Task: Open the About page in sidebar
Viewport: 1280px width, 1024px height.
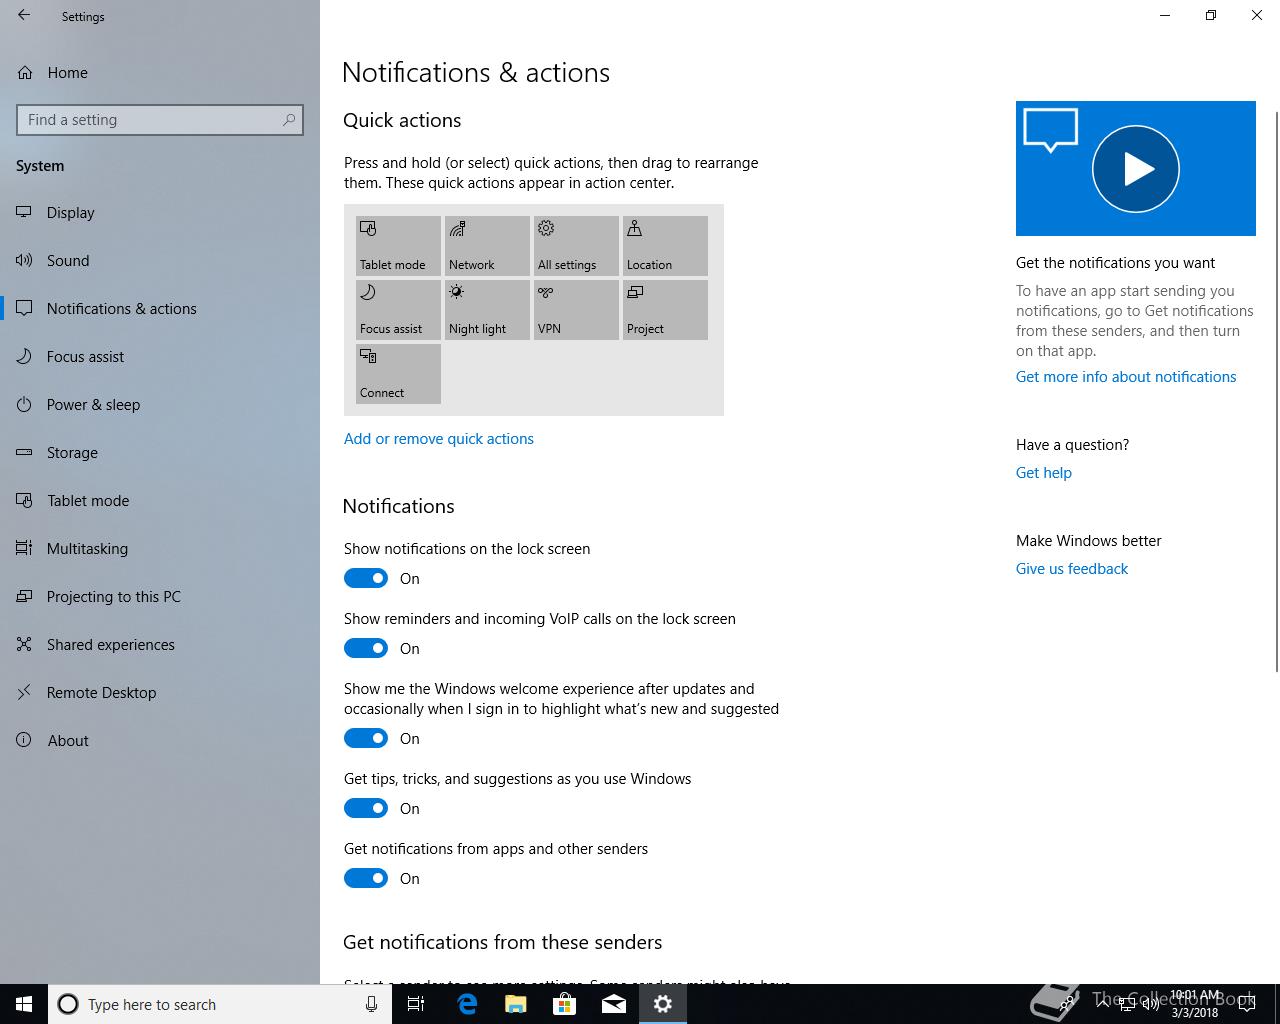Action: [x=160, y=741]
